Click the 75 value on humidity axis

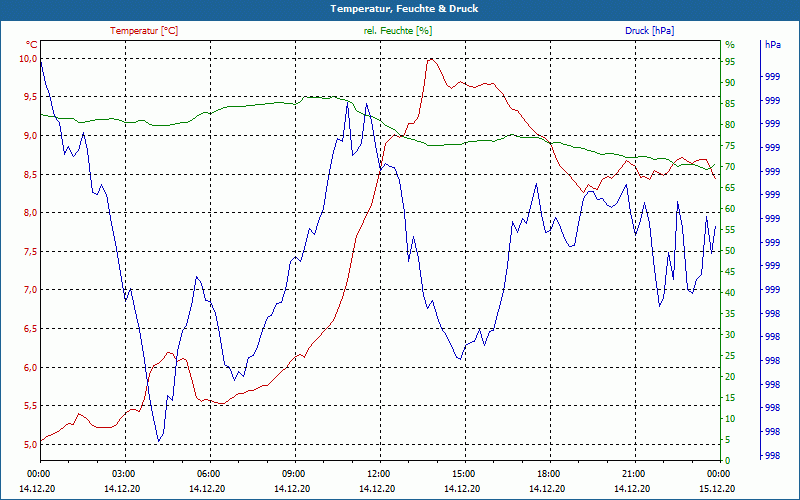tap(730, 146)
